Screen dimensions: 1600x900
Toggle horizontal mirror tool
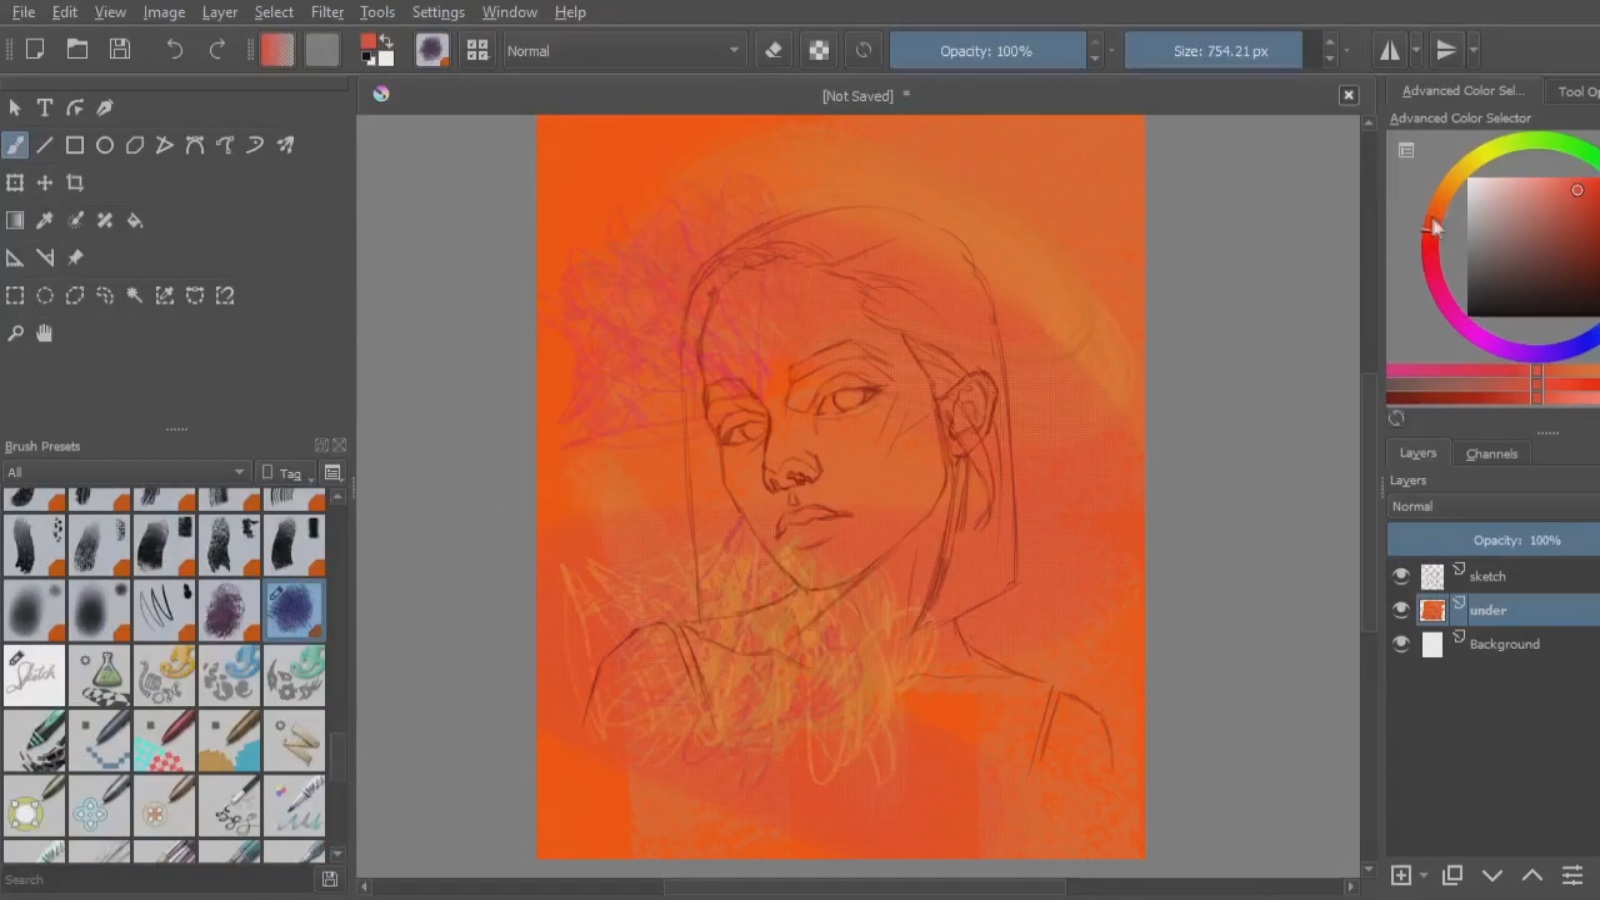coord(1390,50)
